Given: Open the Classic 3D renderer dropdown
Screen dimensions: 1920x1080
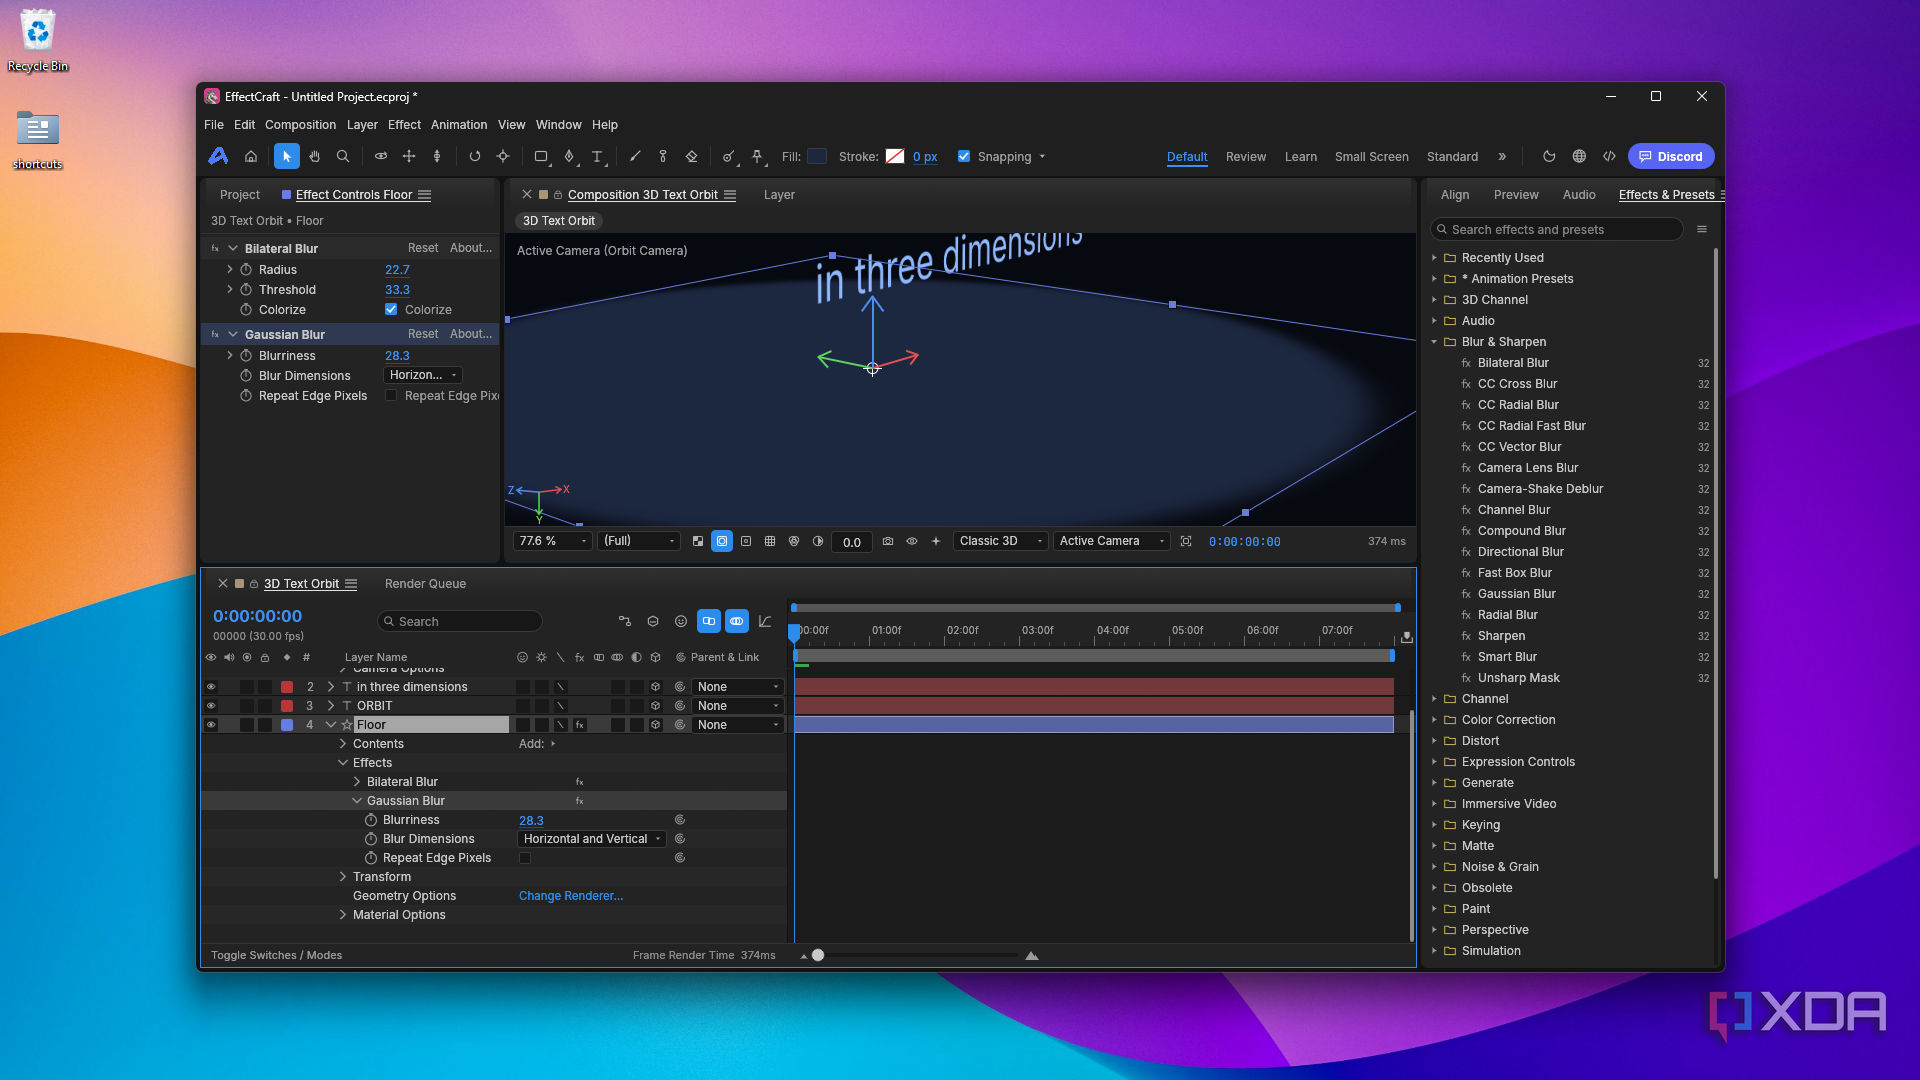Looking at the screenshot, I should pos(1000,541).
